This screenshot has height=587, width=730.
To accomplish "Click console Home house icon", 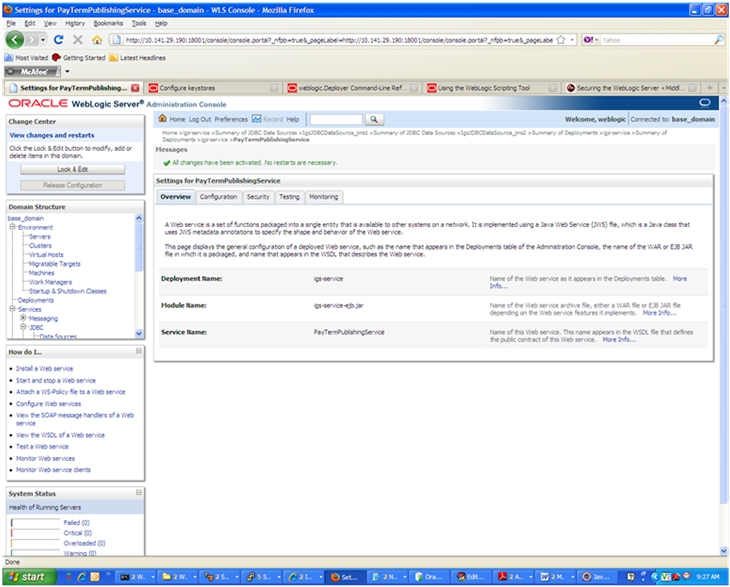I will tap(162, 118).
